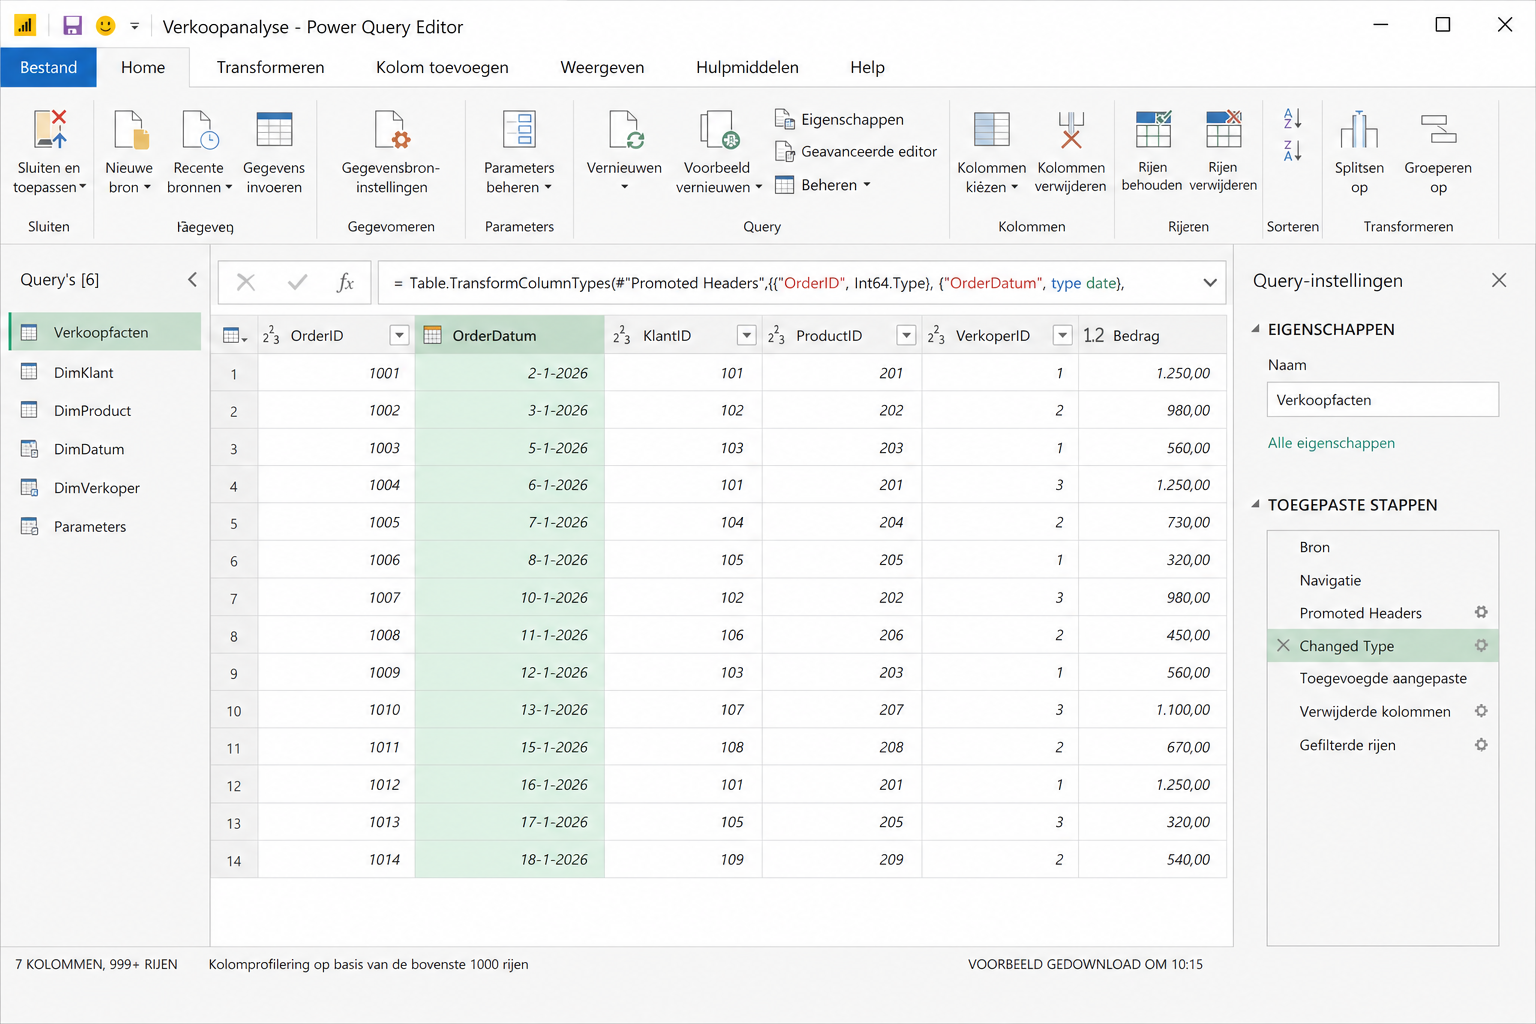Click the Naam input field
The width and height of the screenshot is (1536, 1024).
(1382, 399)
